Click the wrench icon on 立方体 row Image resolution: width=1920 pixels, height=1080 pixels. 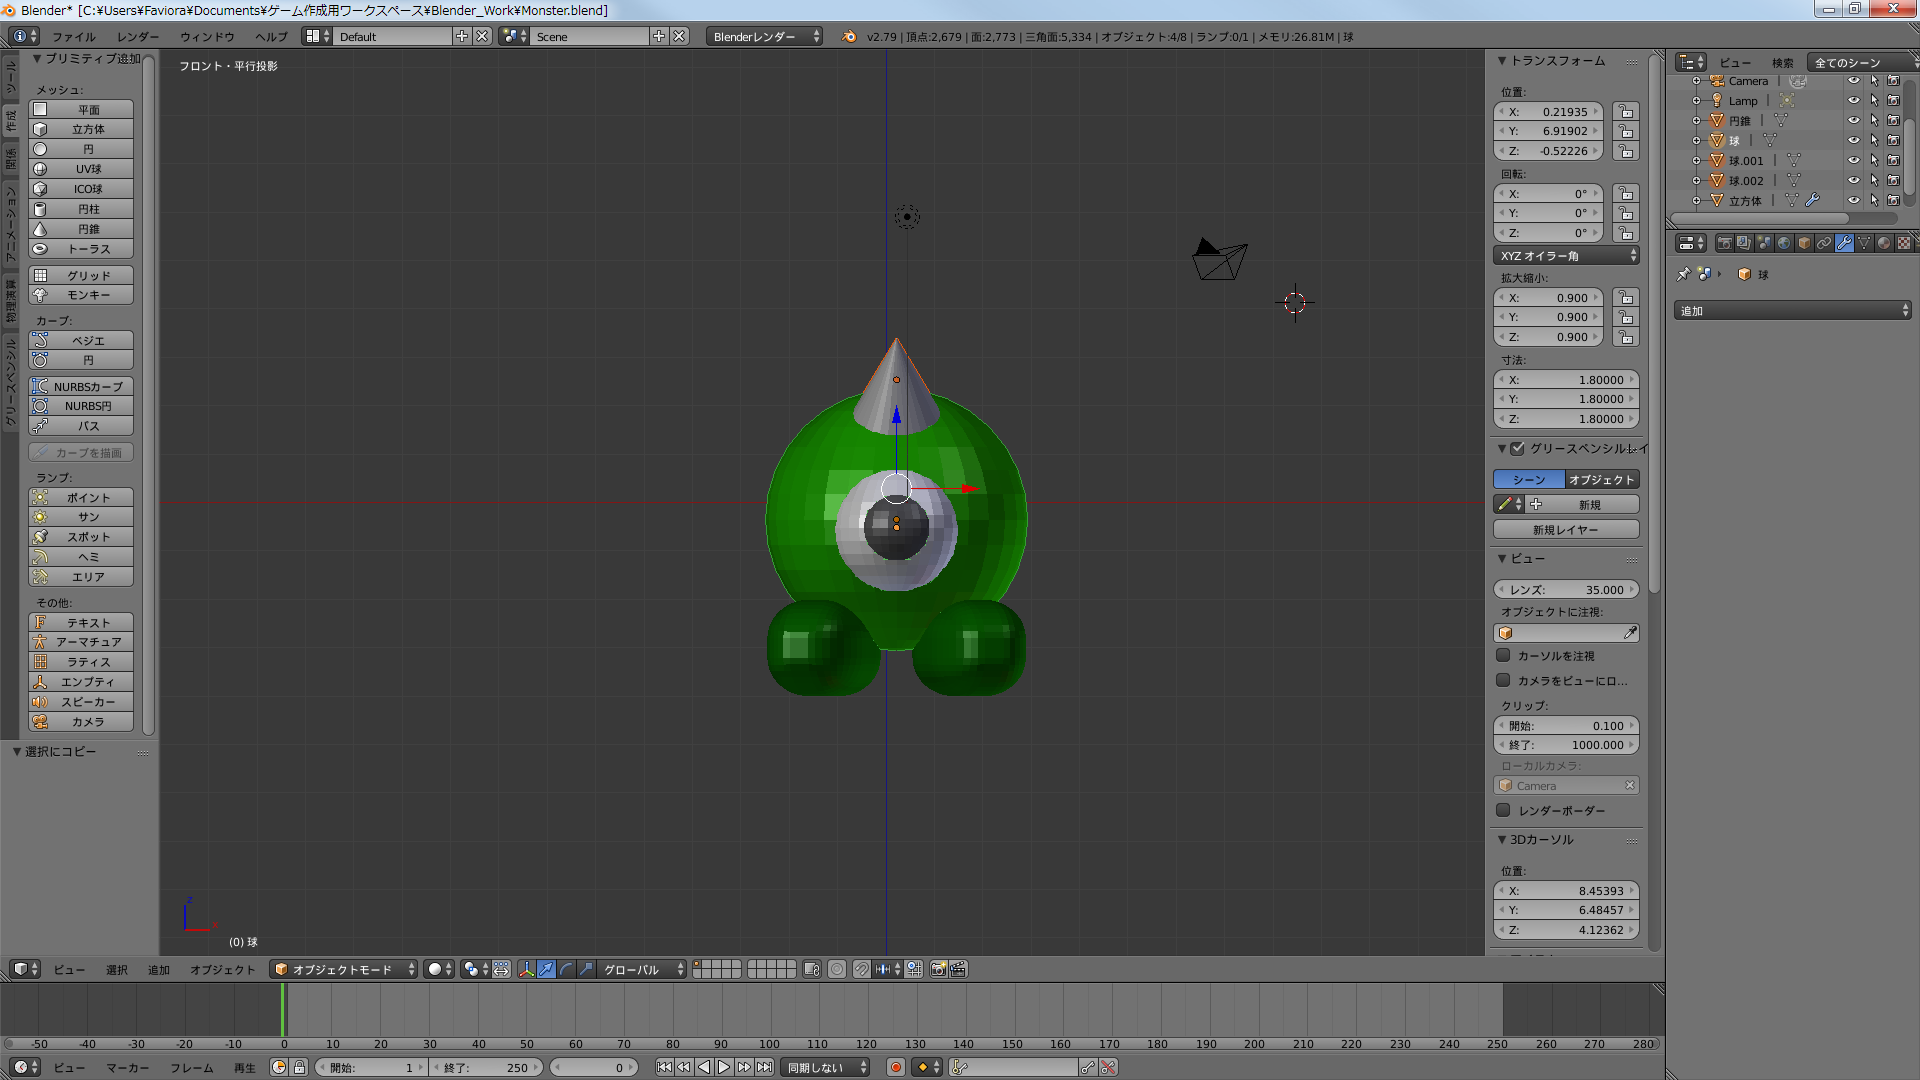click(x=1812, y=200)
